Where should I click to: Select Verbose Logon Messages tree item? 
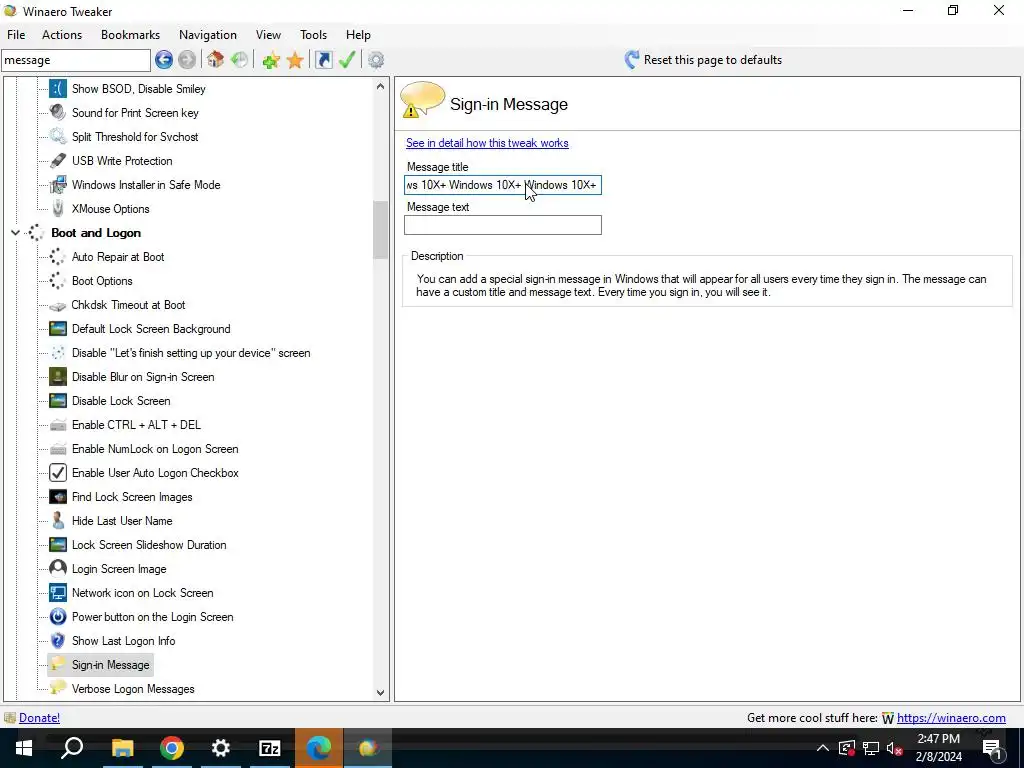tap(133, 689)
